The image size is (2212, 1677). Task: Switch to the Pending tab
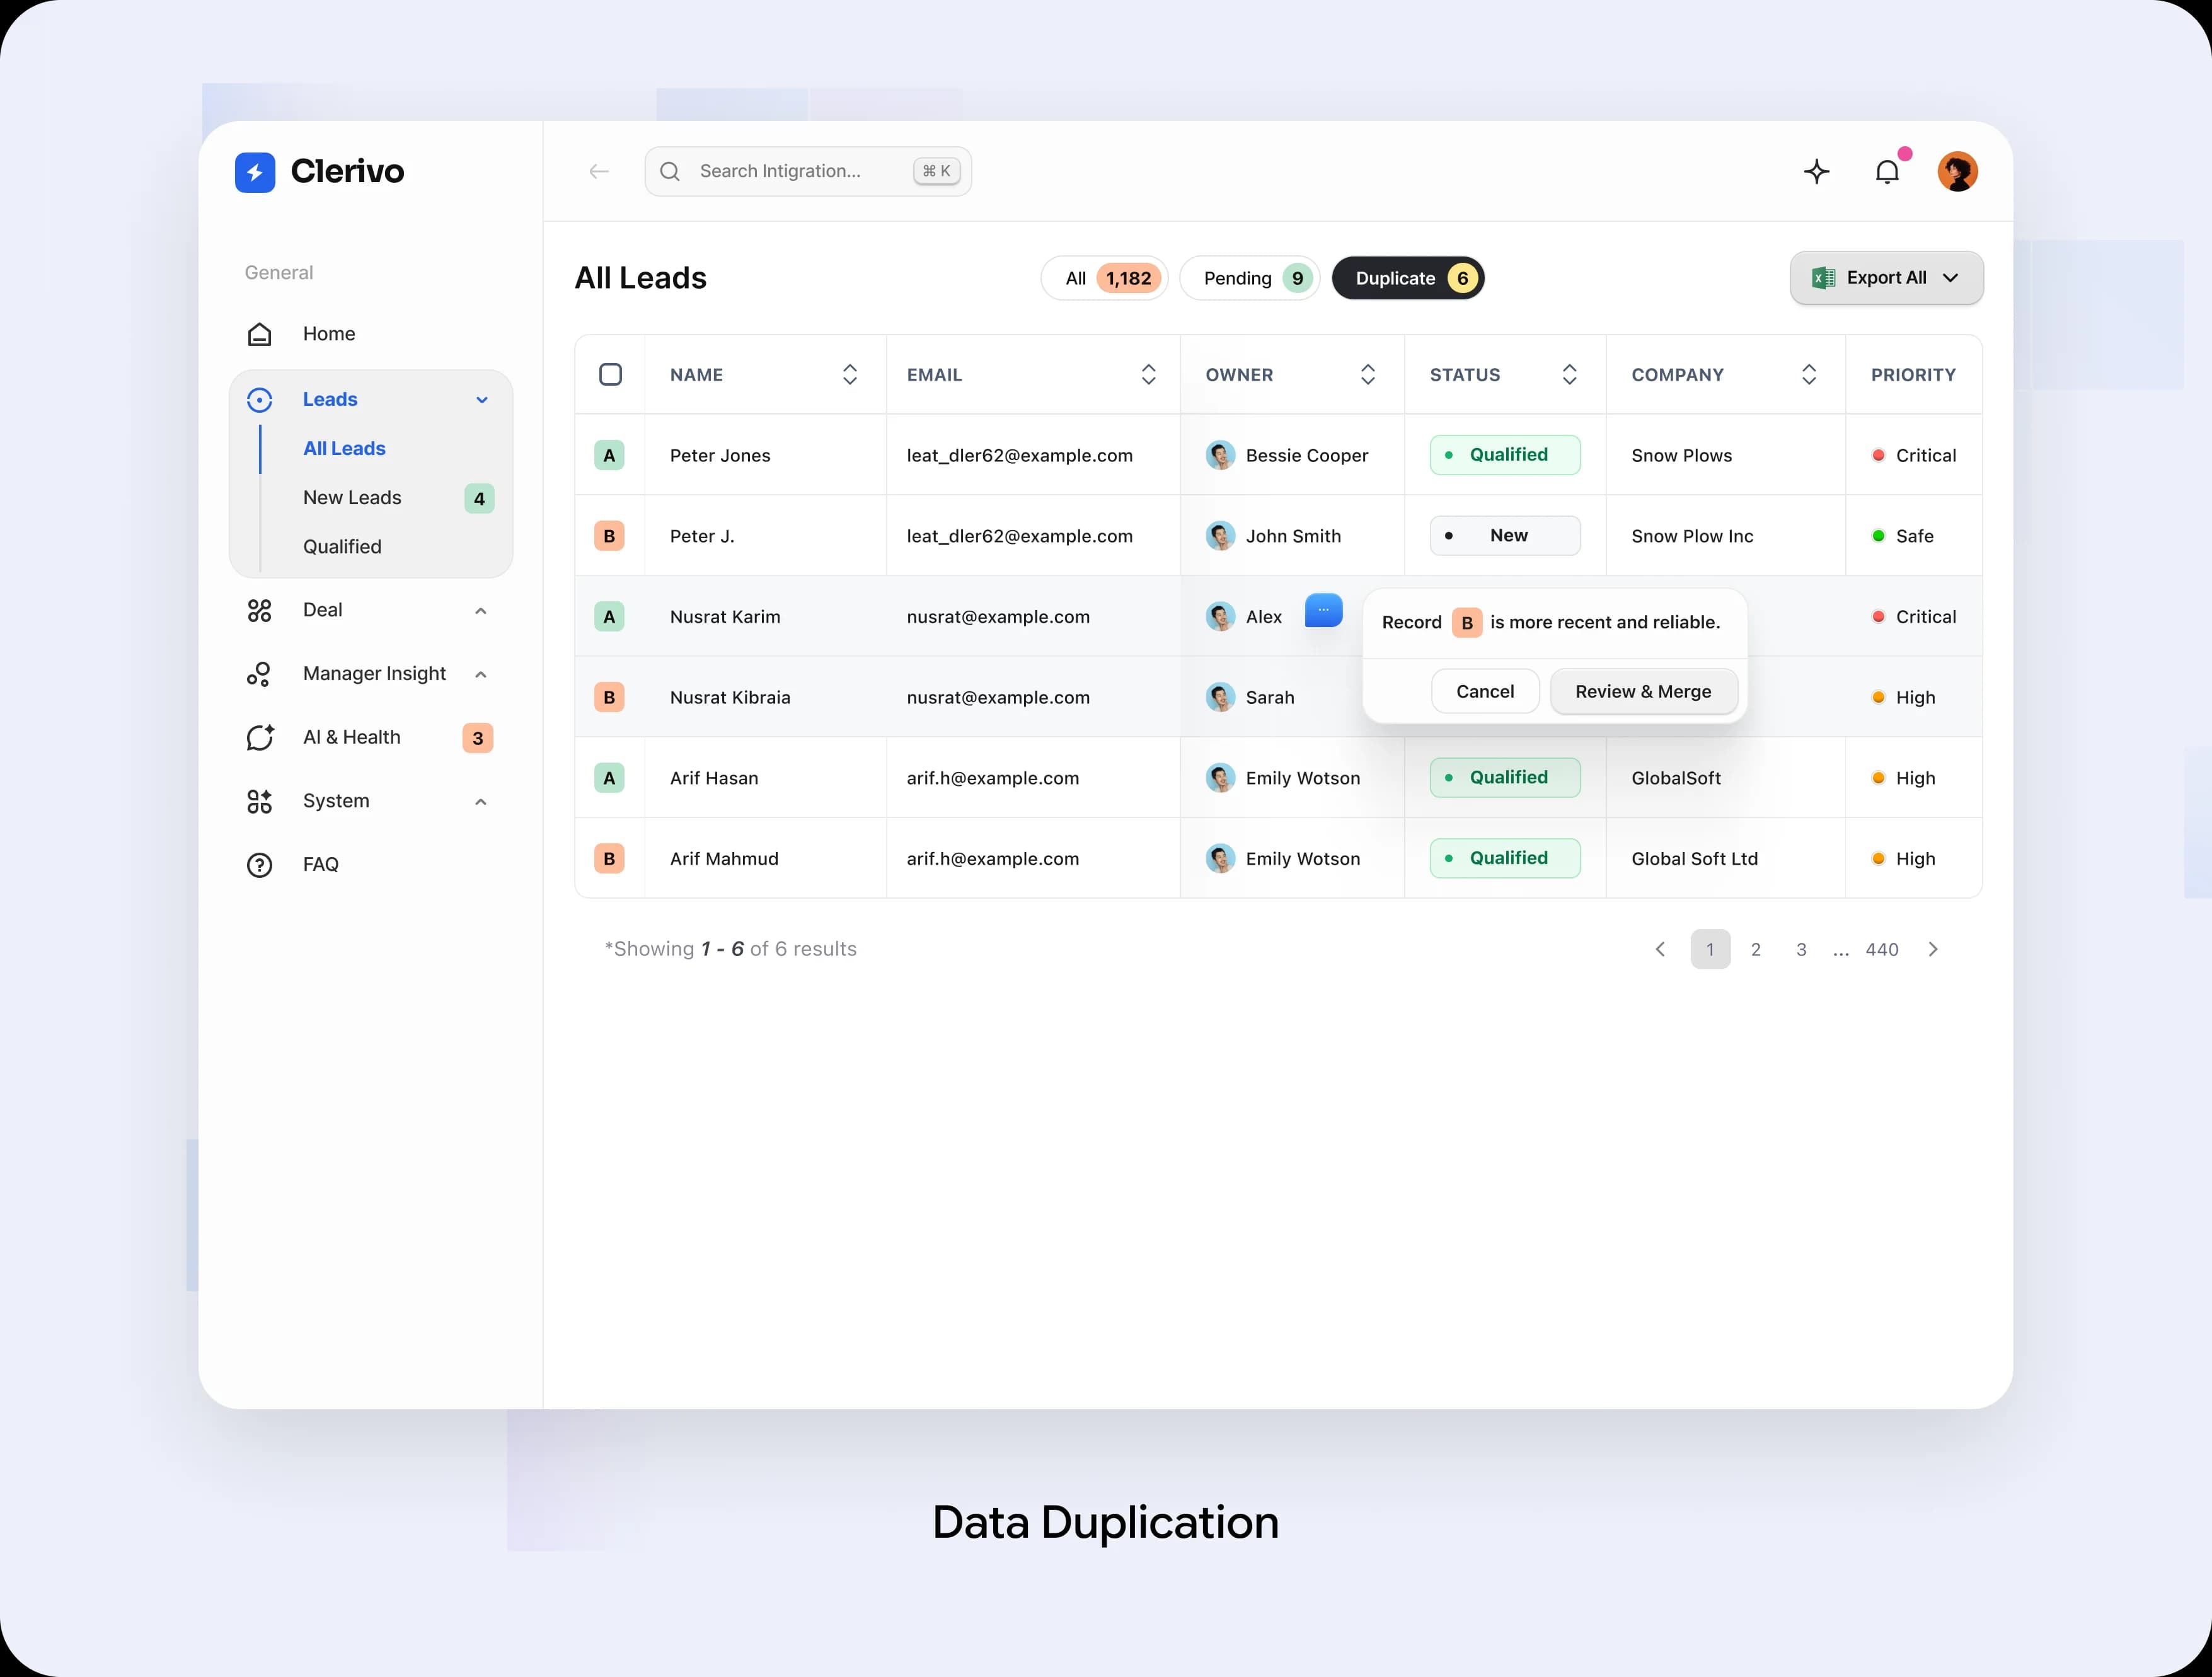pyautogui.click(x=1250, y=278)
